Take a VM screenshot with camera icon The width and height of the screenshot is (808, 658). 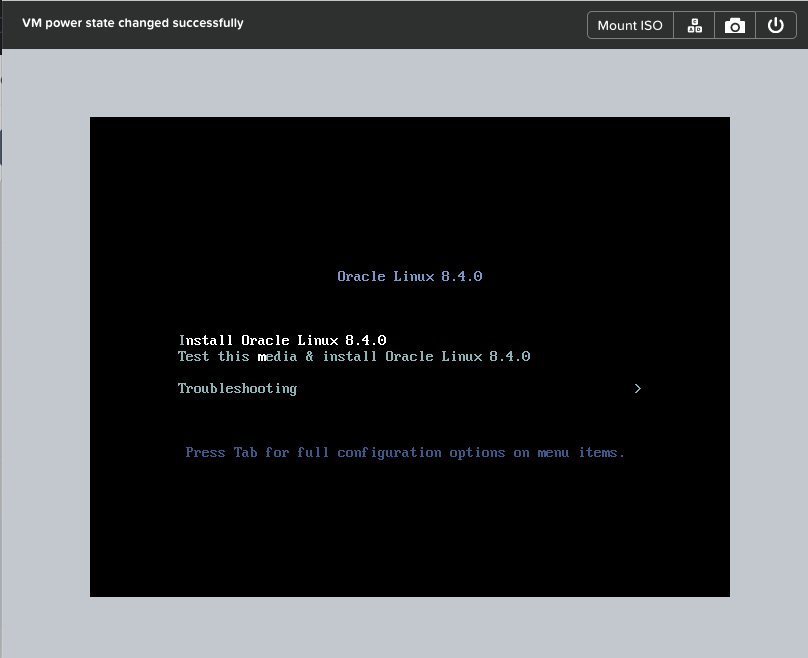coord(735,25)
